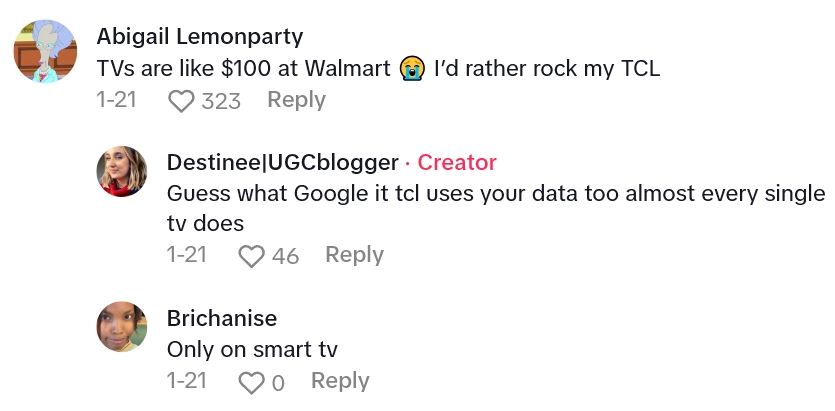
Task: Click the crying emoji in Abigail's comment
Action: coord(409,68)
